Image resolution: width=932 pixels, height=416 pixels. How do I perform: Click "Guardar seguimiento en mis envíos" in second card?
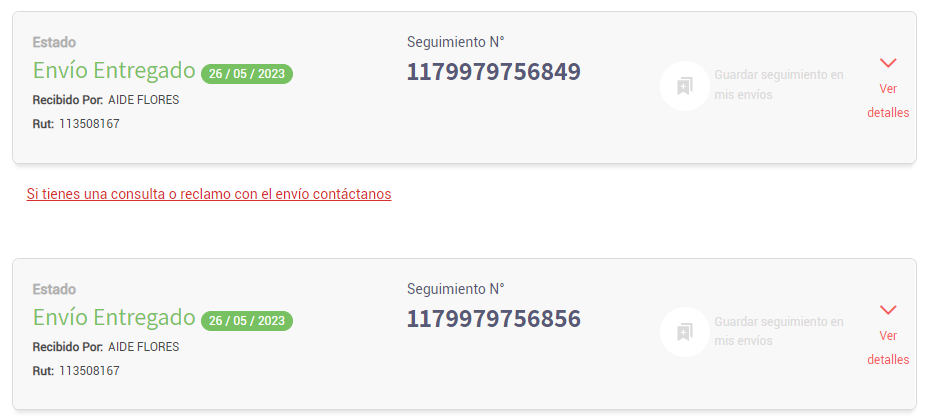point(778,331)
